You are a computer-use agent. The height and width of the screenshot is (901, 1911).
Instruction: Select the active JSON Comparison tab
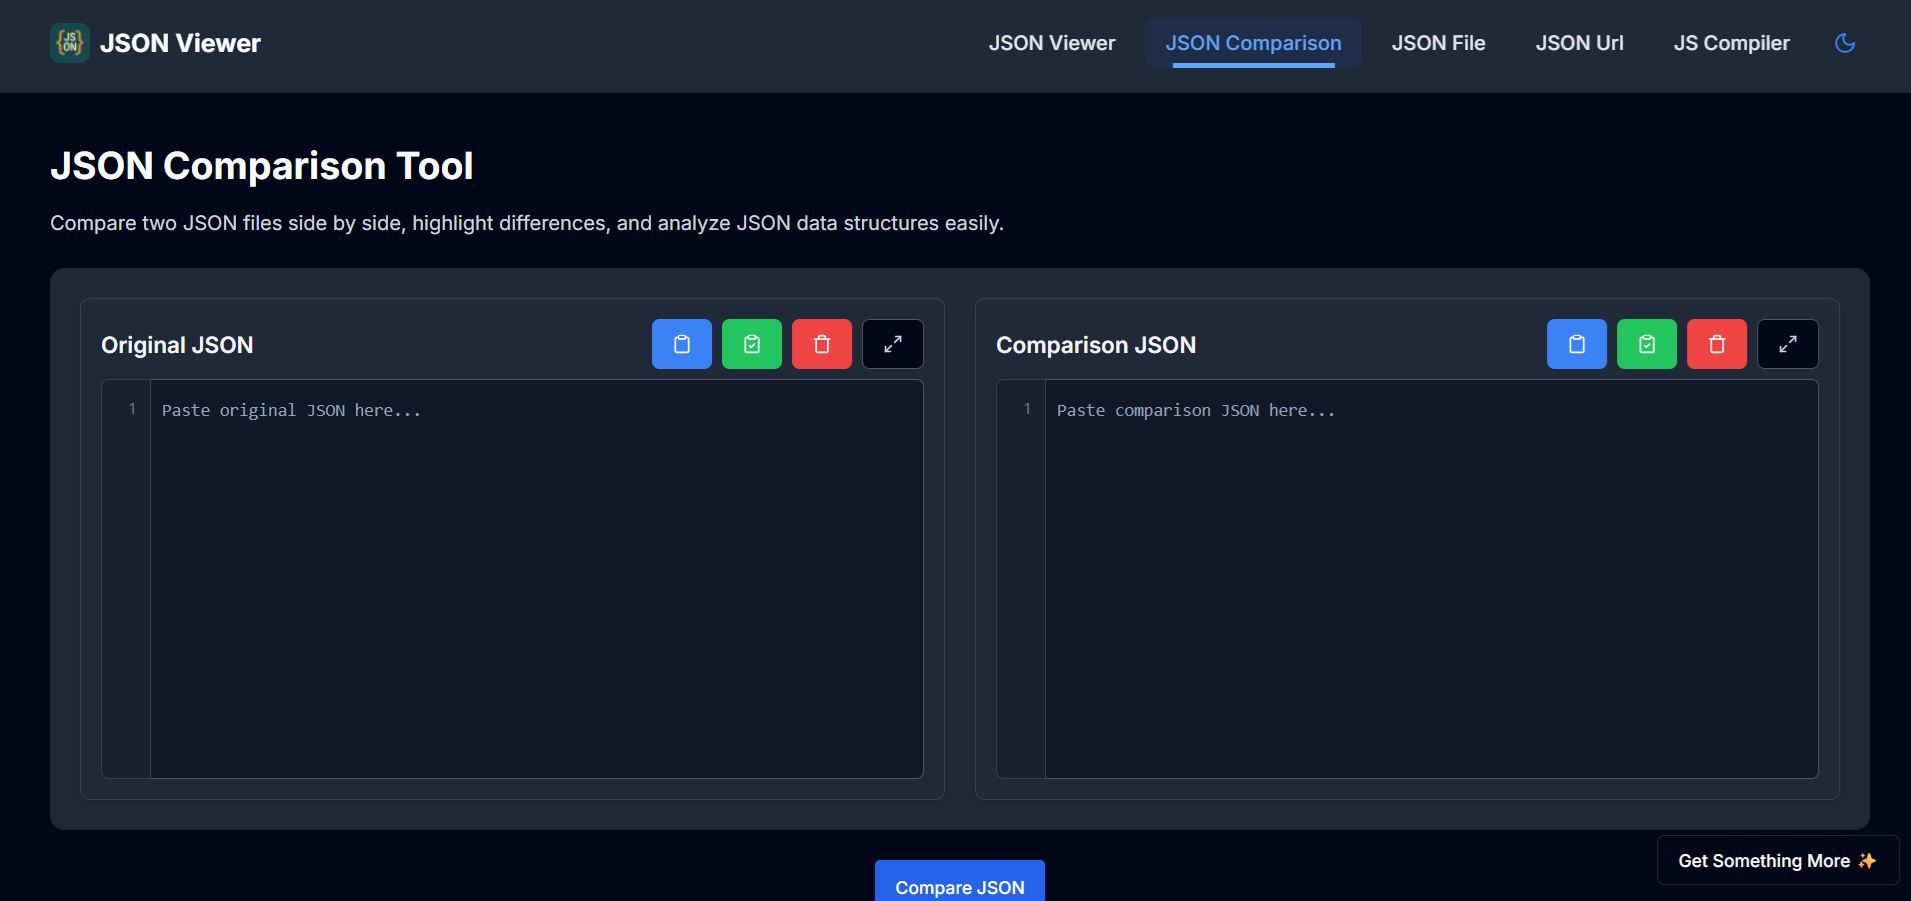[1253, 43]
